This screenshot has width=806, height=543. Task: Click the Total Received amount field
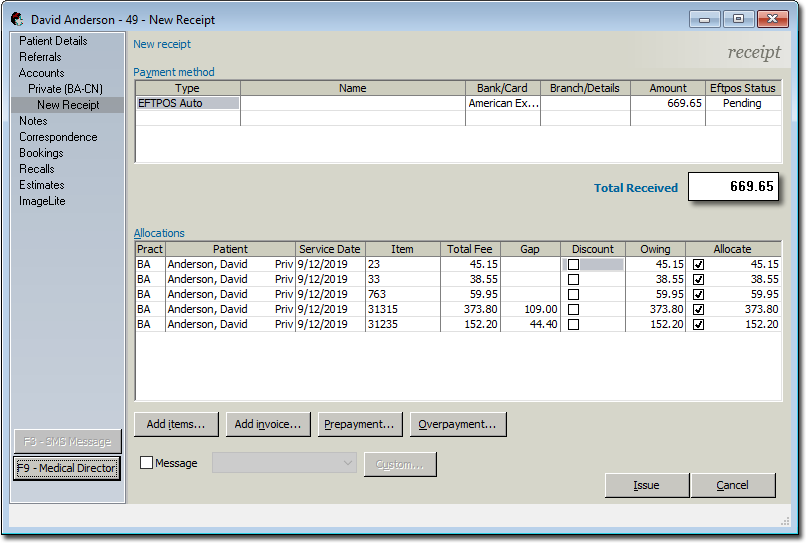click(x=732, y=187)
